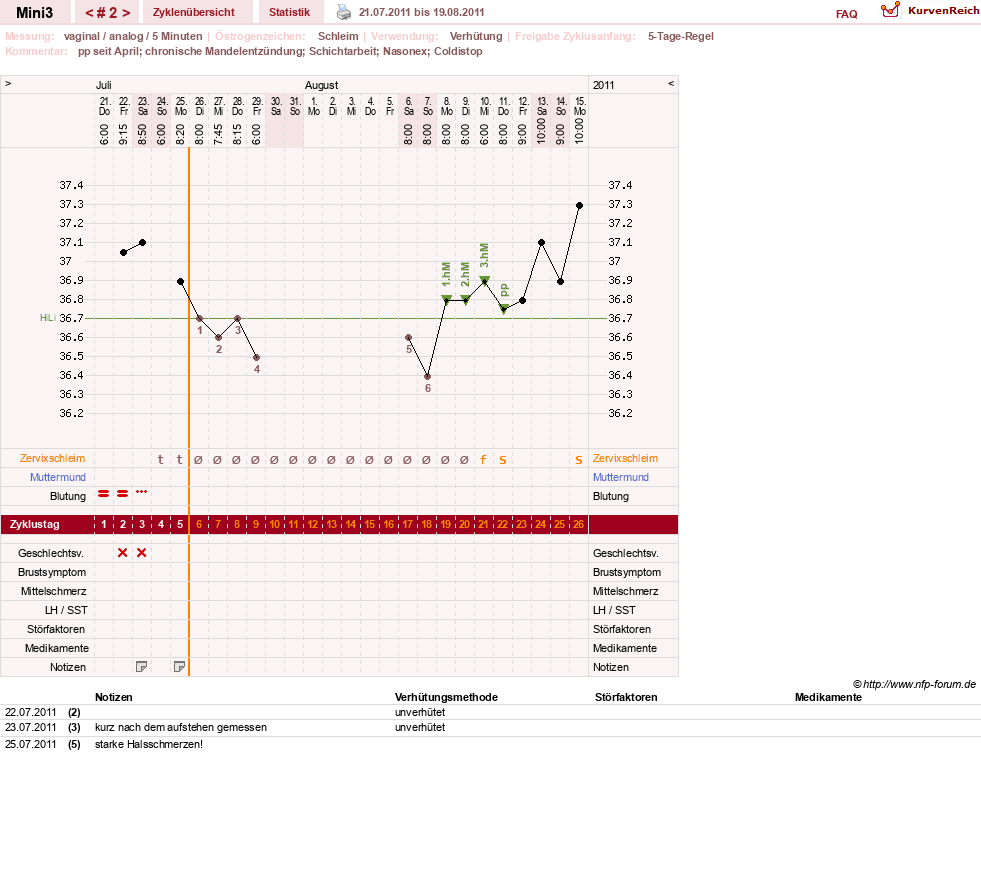Click the intercourse X mark on day 2

click(123, 552)
